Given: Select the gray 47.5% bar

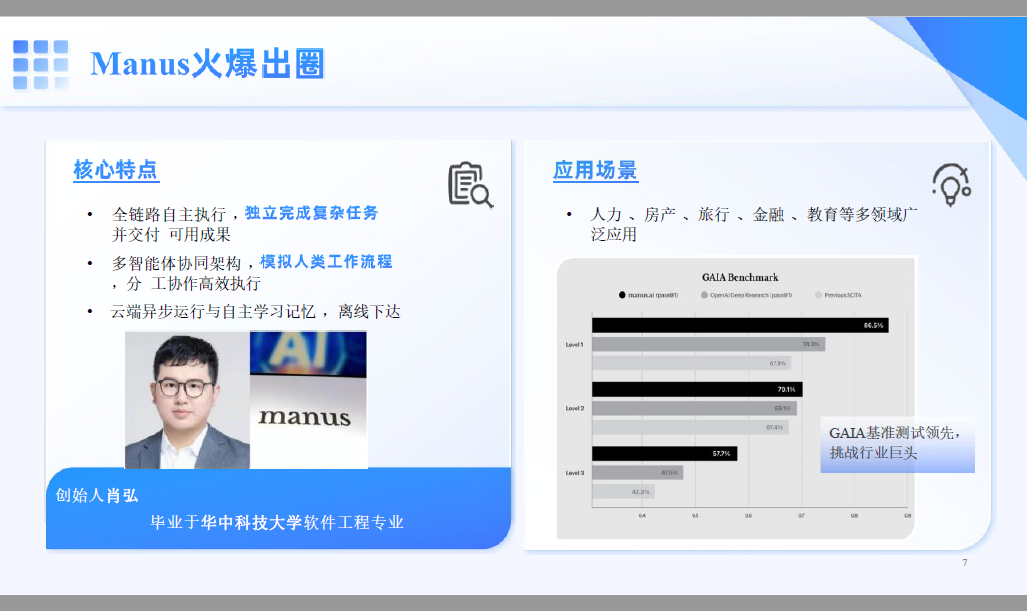Looking at the screenshot, I should coord(638,472).
